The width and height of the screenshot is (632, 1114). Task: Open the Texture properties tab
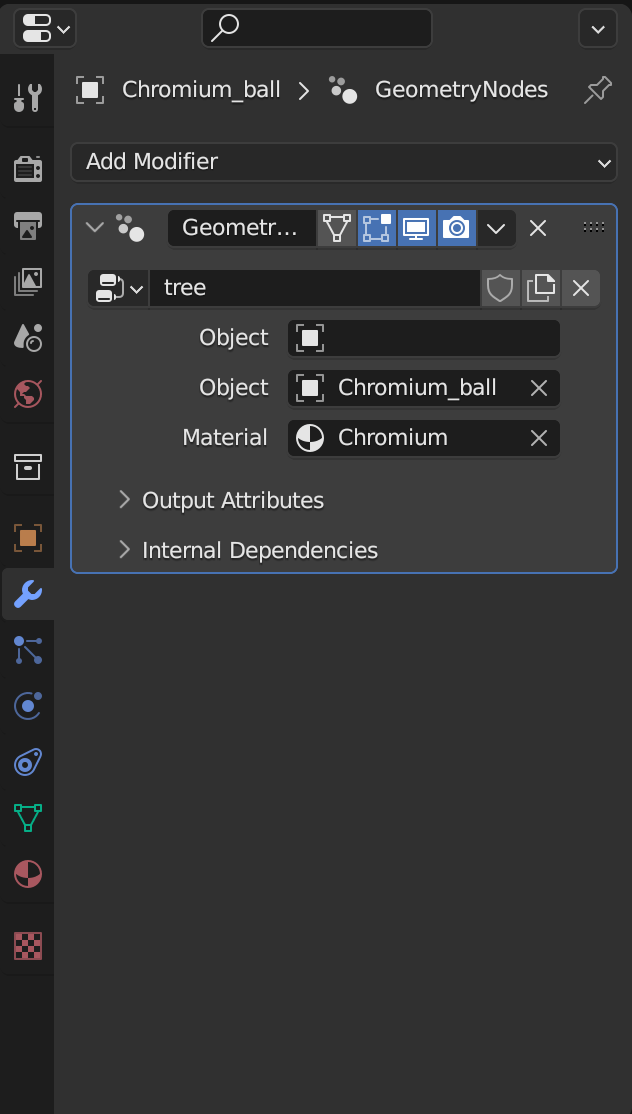pyautogui.click(x=28, y=946)
